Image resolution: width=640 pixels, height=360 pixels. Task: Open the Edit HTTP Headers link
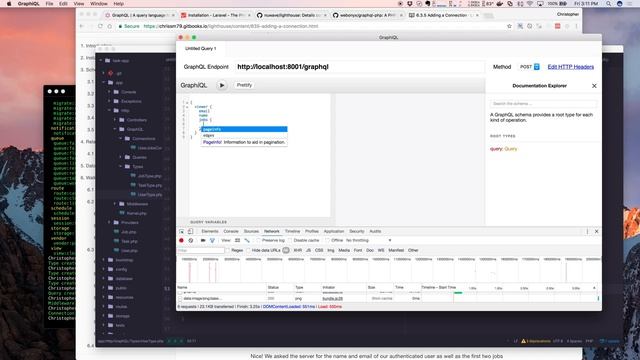coord(571,67)
